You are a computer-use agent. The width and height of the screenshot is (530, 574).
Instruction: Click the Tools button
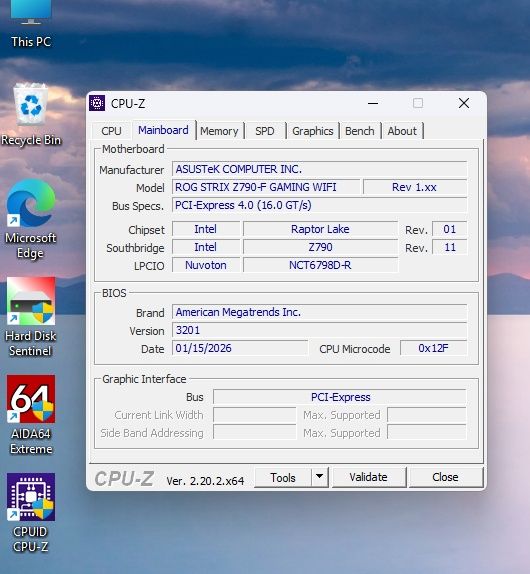point(283,477)
